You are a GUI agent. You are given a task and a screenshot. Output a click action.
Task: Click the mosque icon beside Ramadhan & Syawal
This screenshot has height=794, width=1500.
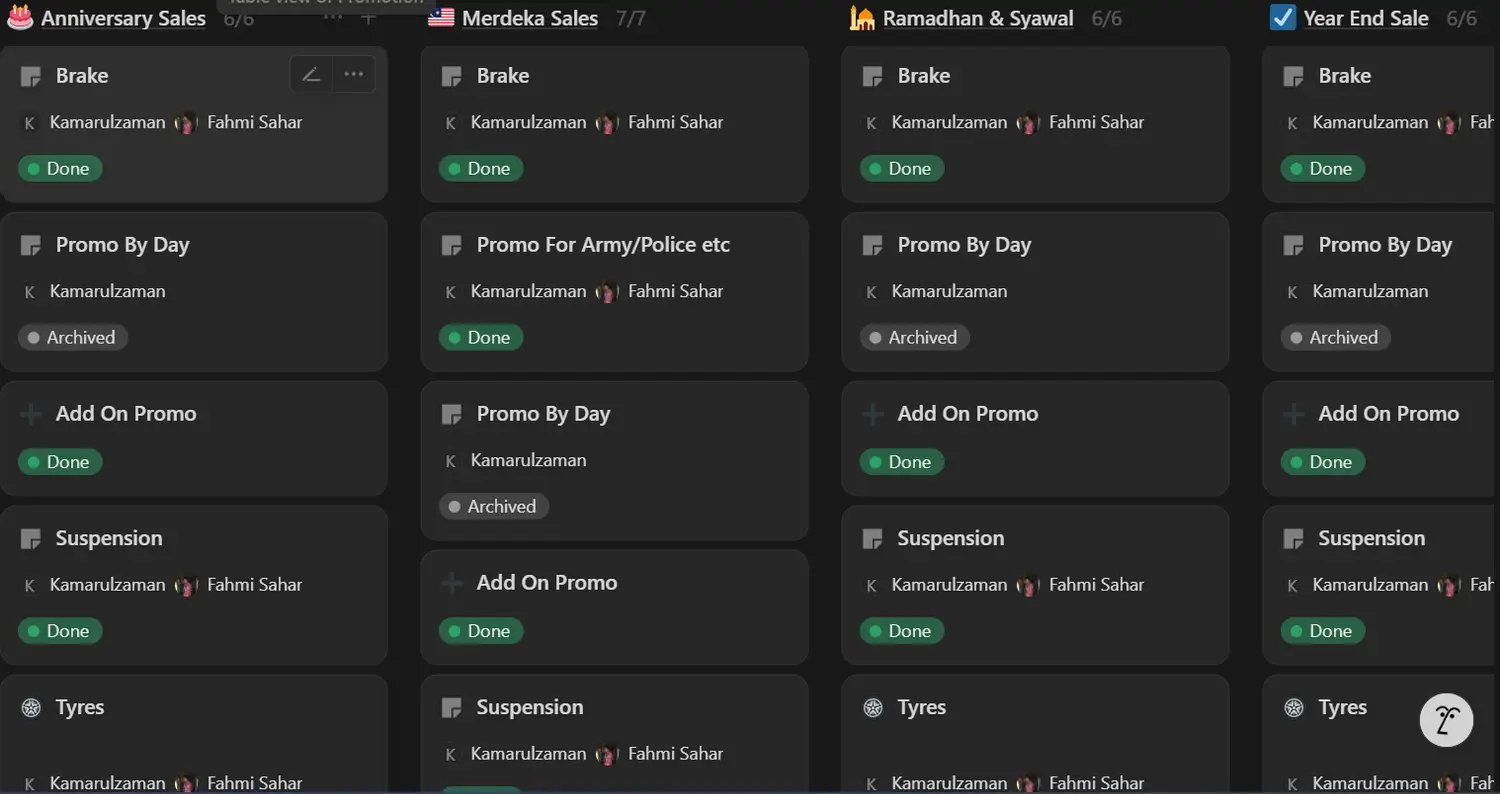click(862, 18)
